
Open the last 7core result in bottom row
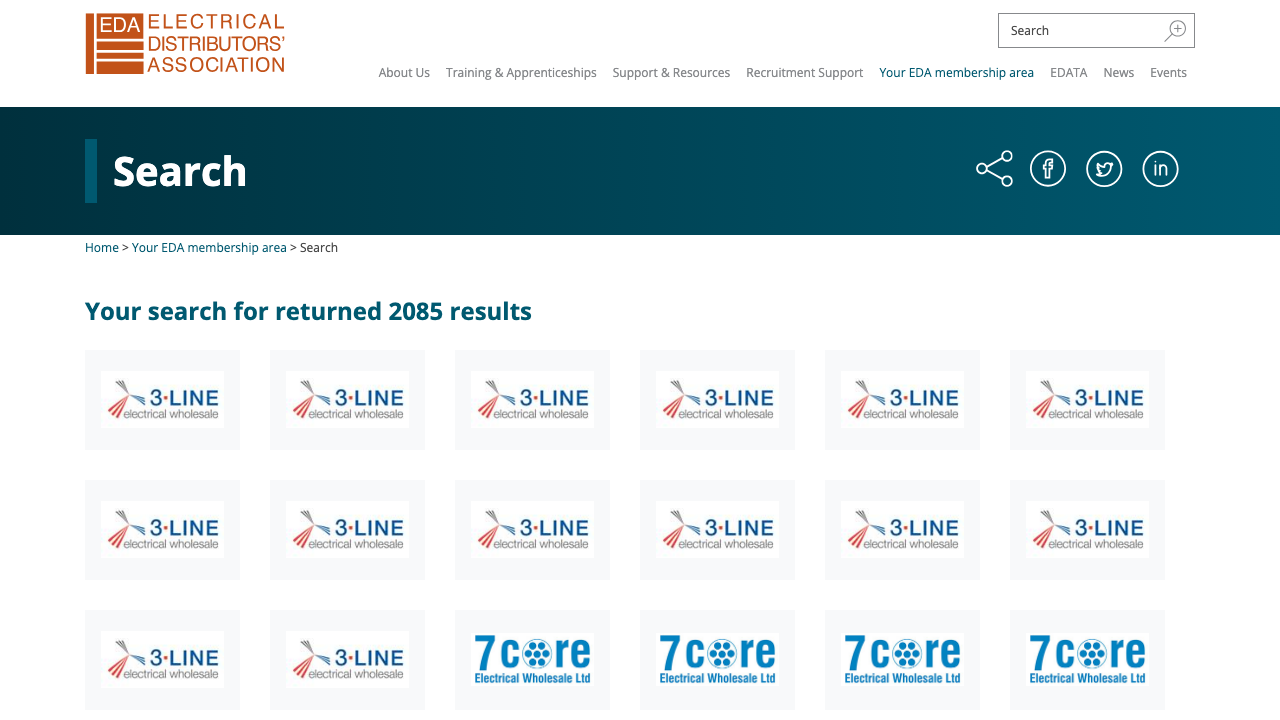[1087, 659]
